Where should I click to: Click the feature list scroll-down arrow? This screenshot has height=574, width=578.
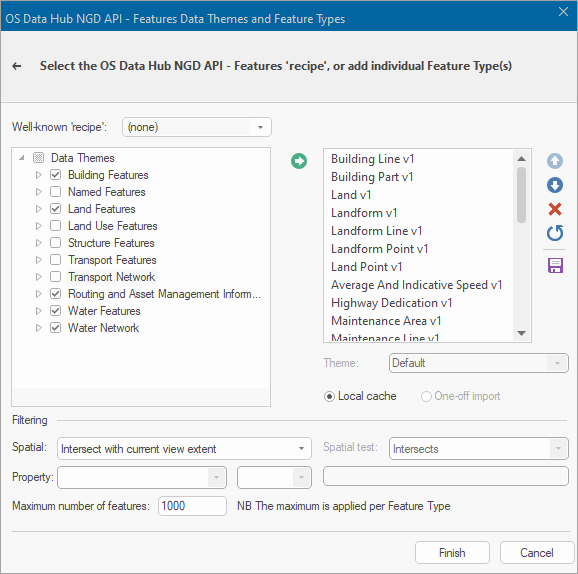pyautogui.click(x=521, y=333)
